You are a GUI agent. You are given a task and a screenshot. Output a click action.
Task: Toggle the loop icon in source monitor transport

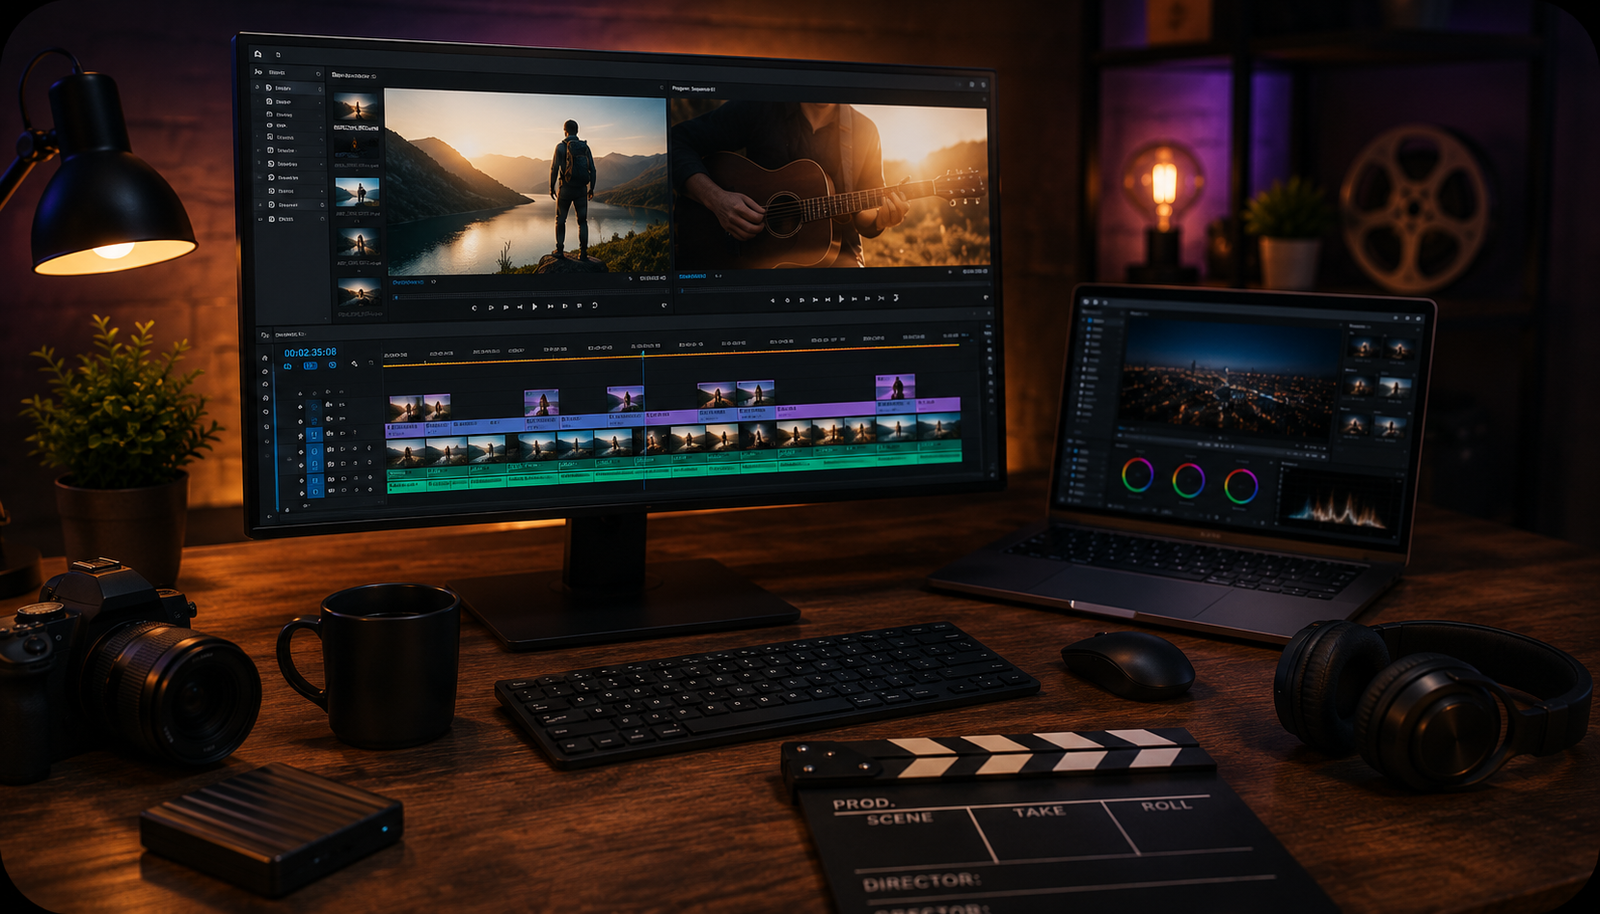[x=595, y=305]
